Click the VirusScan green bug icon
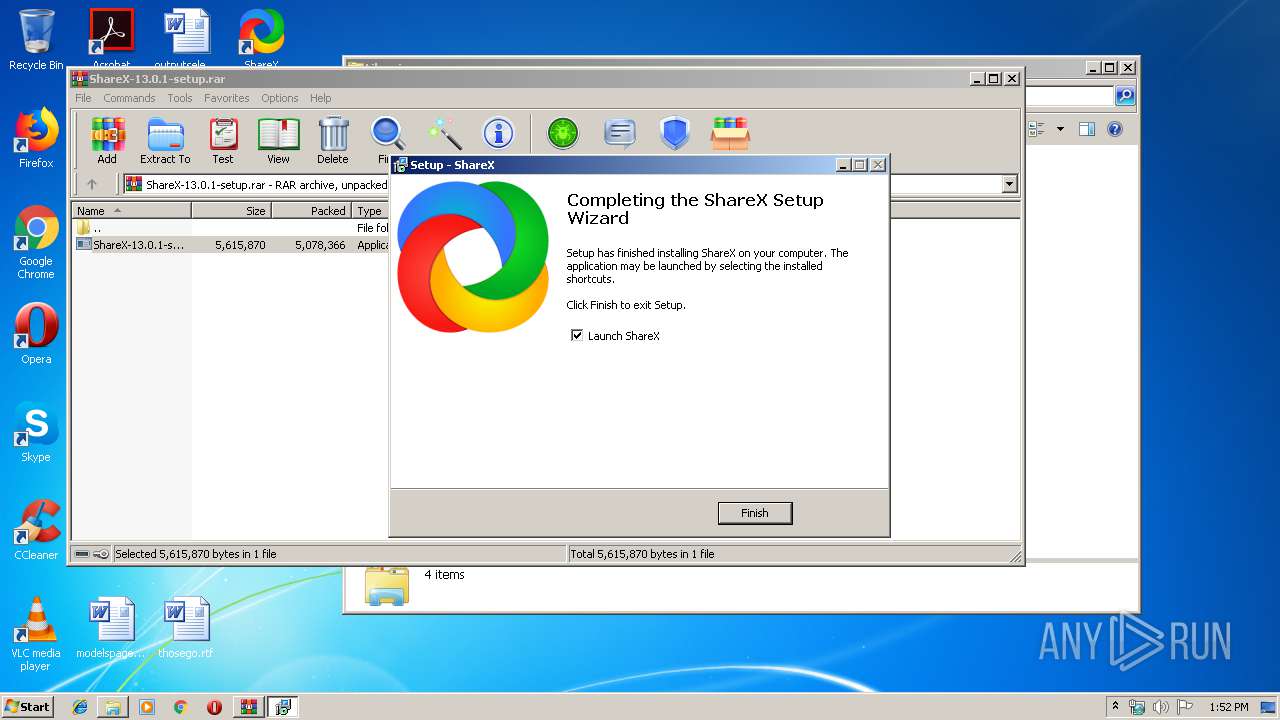 [563, 133]
